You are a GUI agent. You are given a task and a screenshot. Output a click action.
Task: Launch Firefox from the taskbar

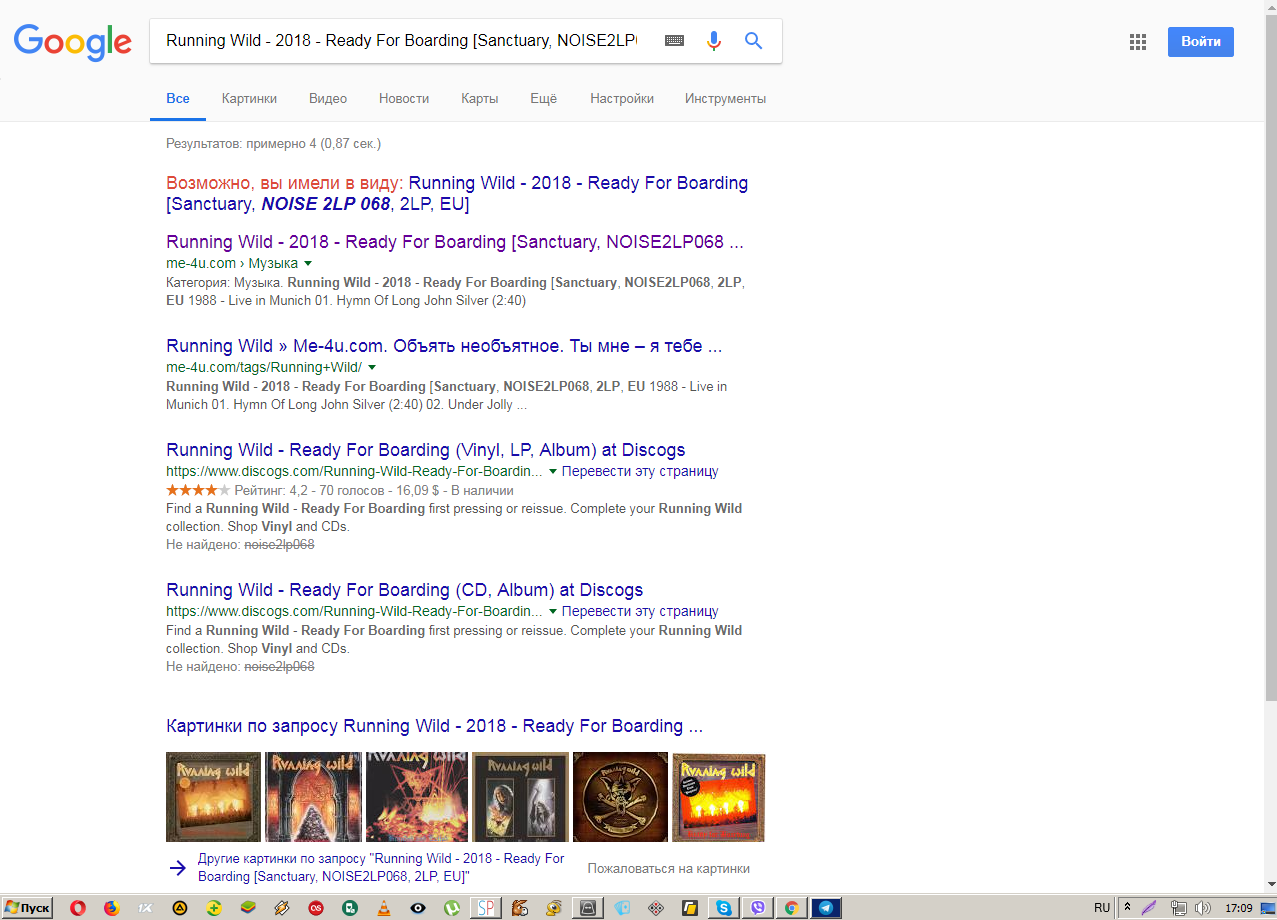coord(111,908)
